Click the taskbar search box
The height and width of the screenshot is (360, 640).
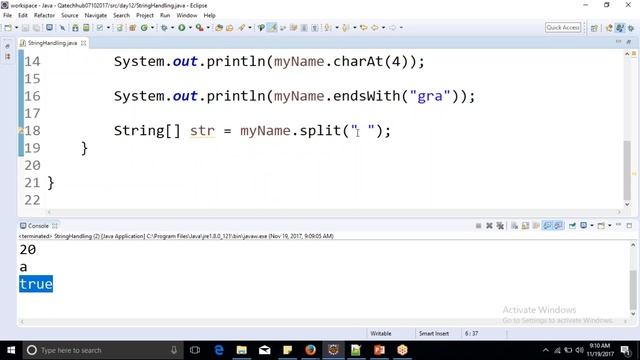pos(102,350)
